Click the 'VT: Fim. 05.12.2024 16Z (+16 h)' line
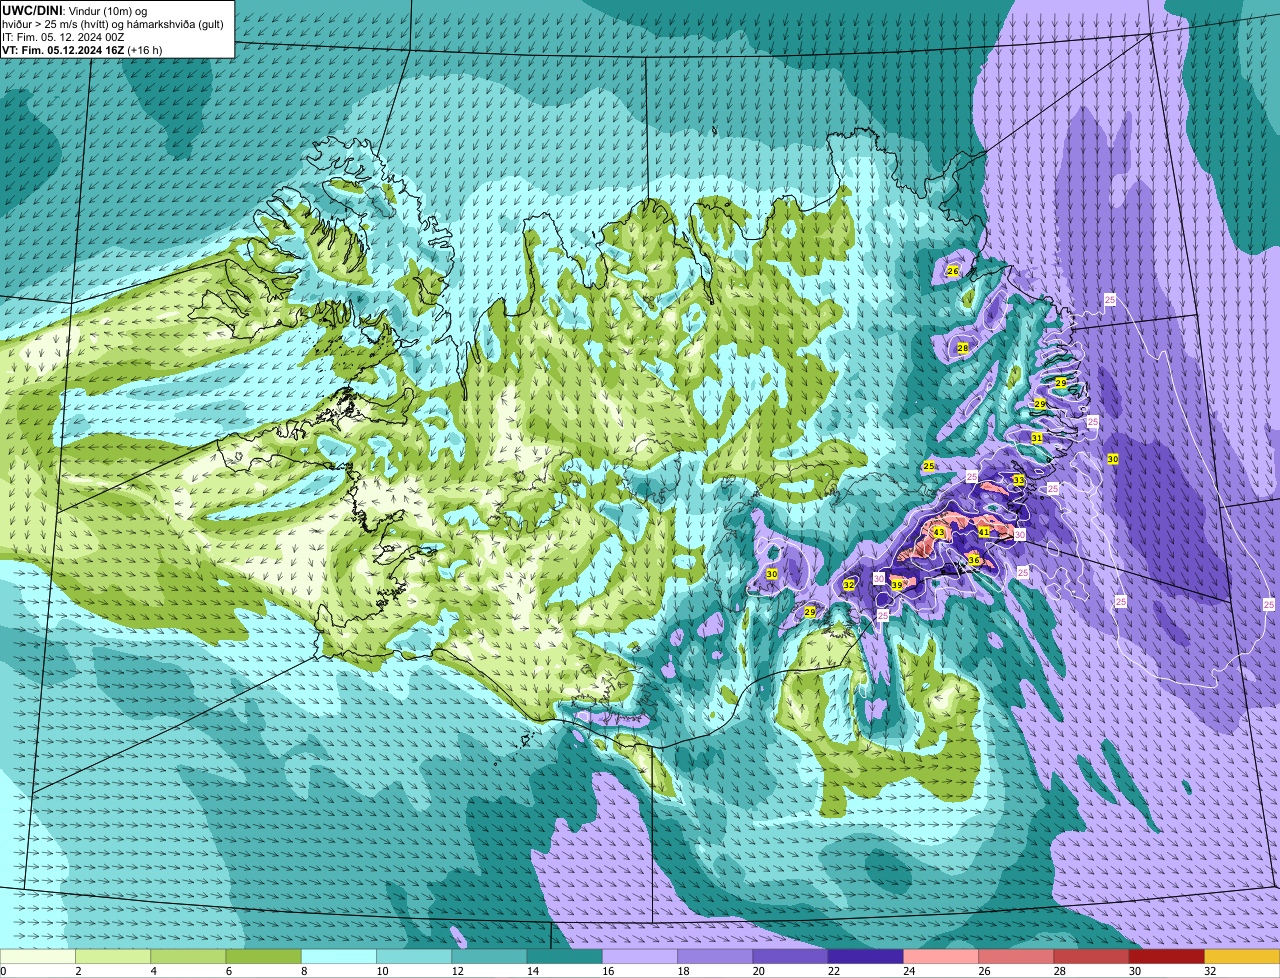 (82, 50)
